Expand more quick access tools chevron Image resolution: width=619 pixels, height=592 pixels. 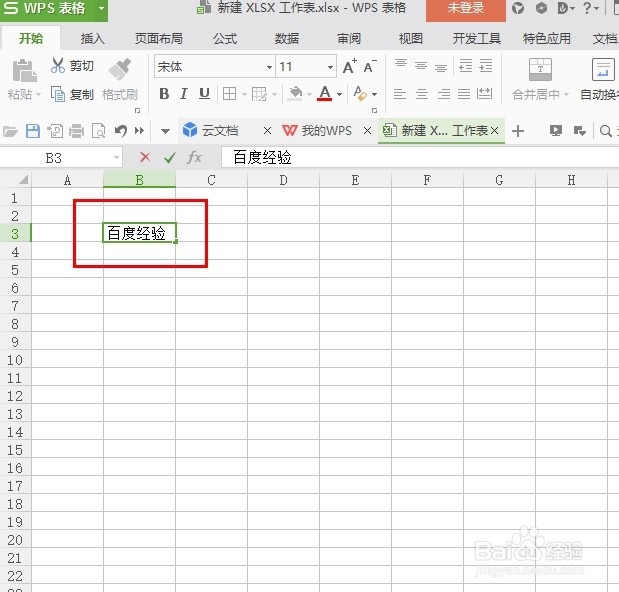click(x=139, y=131)
